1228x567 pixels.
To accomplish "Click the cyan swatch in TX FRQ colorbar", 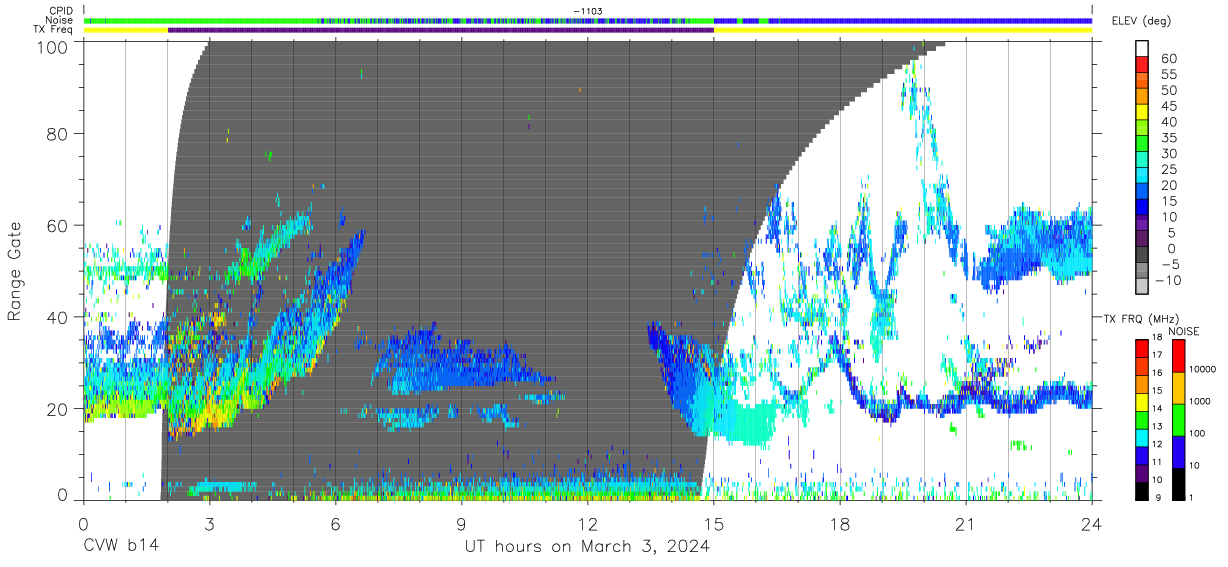I will tap(1141, 438).
